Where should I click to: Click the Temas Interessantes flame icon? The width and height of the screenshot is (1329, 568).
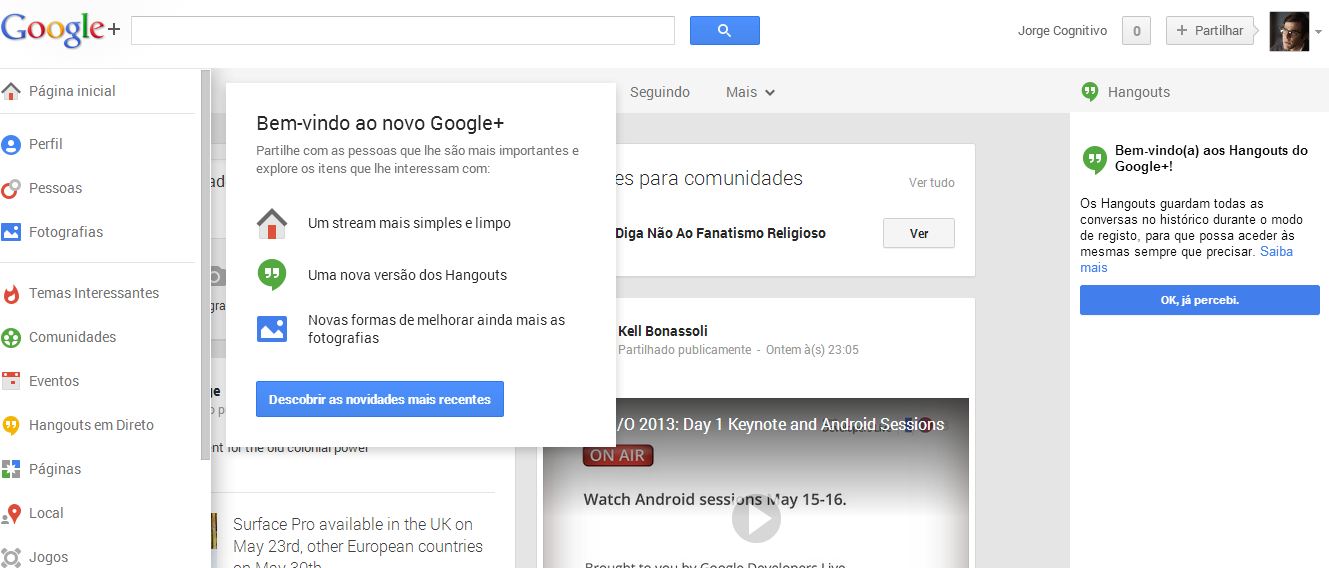11,293
